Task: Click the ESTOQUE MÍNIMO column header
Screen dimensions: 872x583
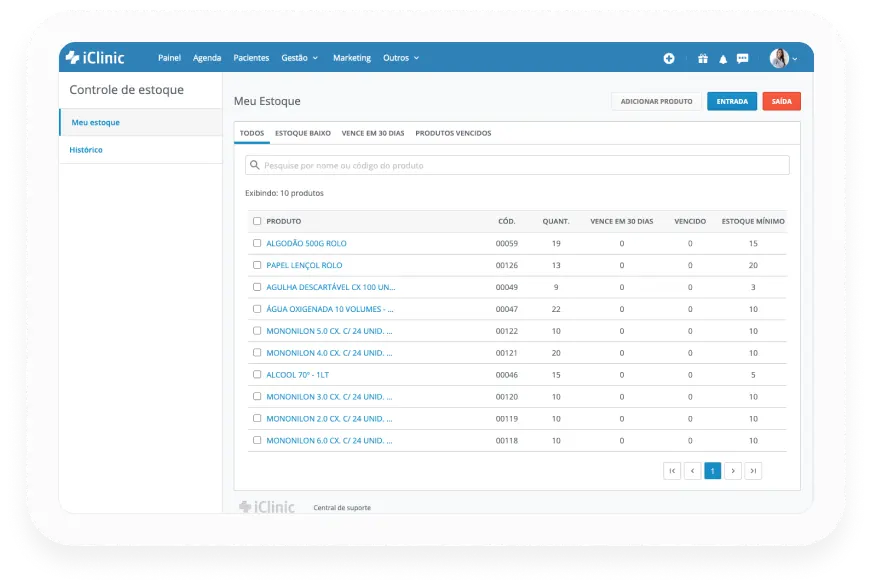Action: click(x=753, y=221)
